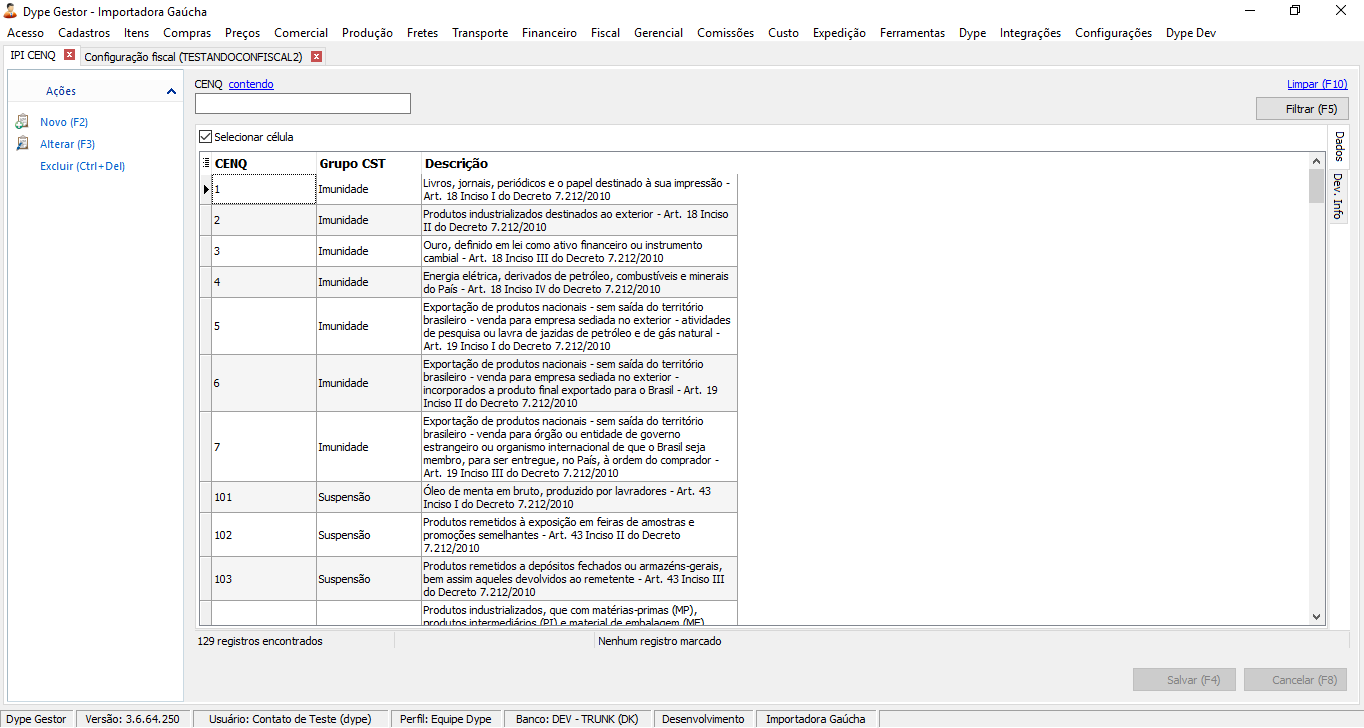The height and width of the screenshot is (728, 1364).
Task: Open the Acesso menu
Action: pyautogui.click(x=25, y=33)
